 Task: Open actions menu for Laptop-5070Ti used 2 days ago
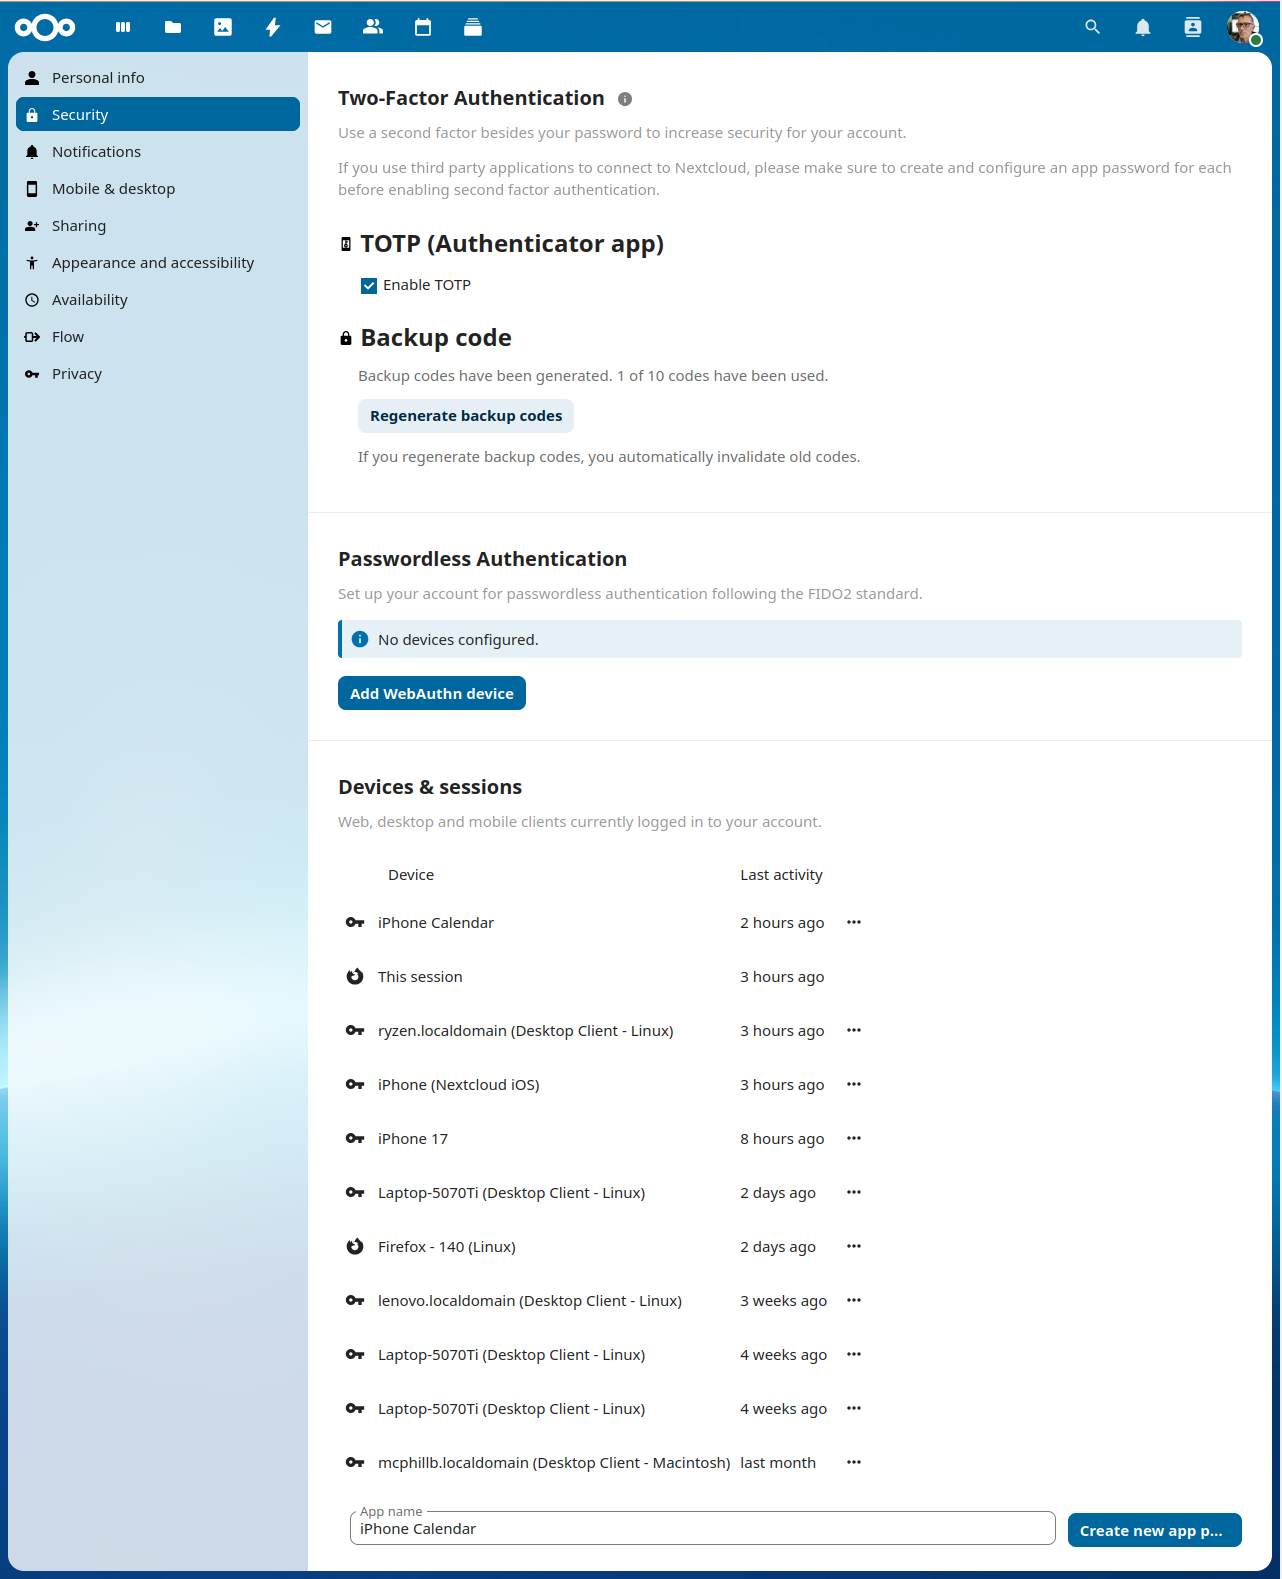point(854,1192)
